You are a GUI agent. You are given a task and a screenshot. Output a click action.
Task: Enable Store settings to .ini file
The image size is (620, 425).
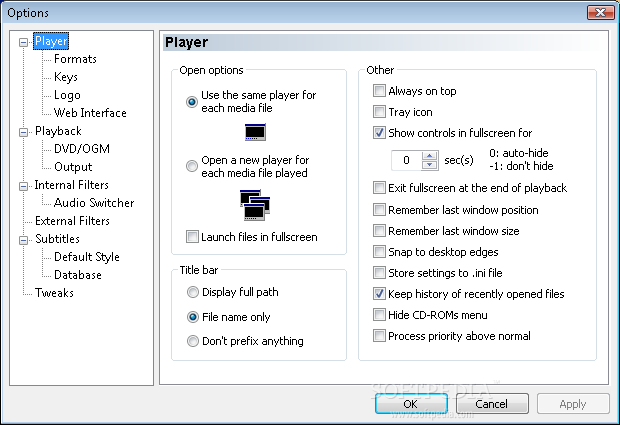[379, 273]
